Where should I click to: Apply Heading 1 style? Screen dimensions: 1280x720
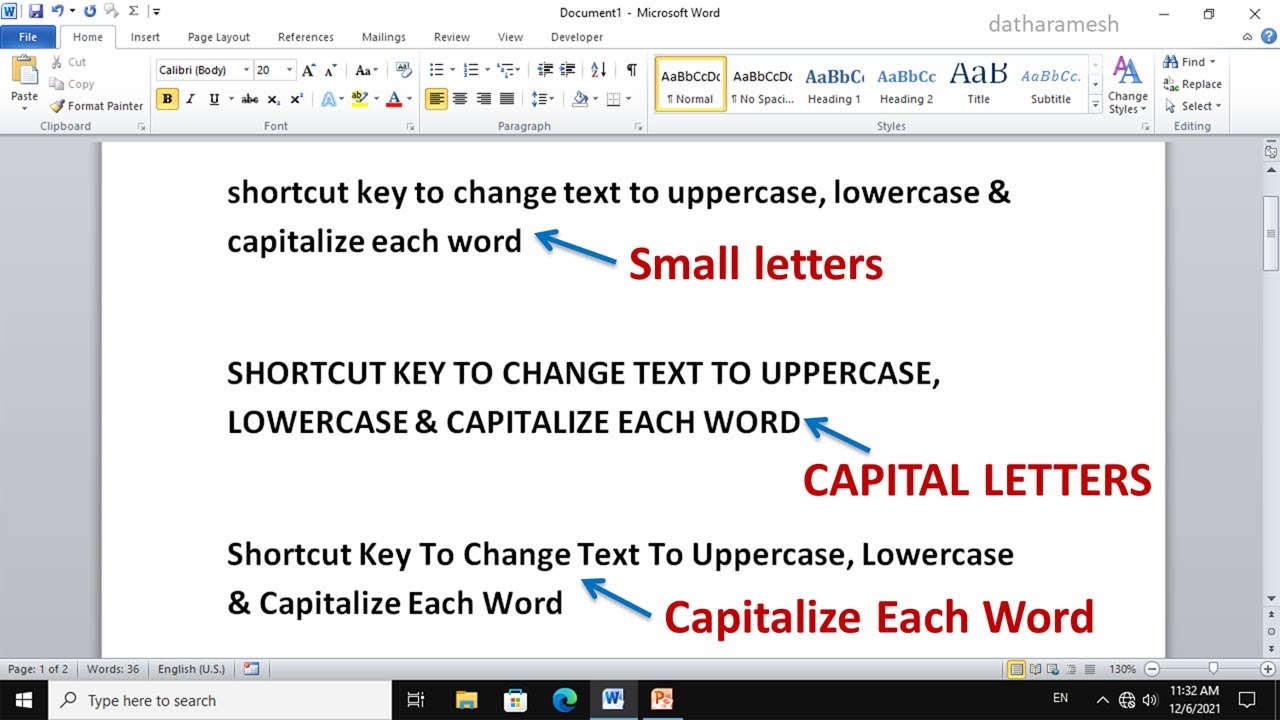point(834,84)
